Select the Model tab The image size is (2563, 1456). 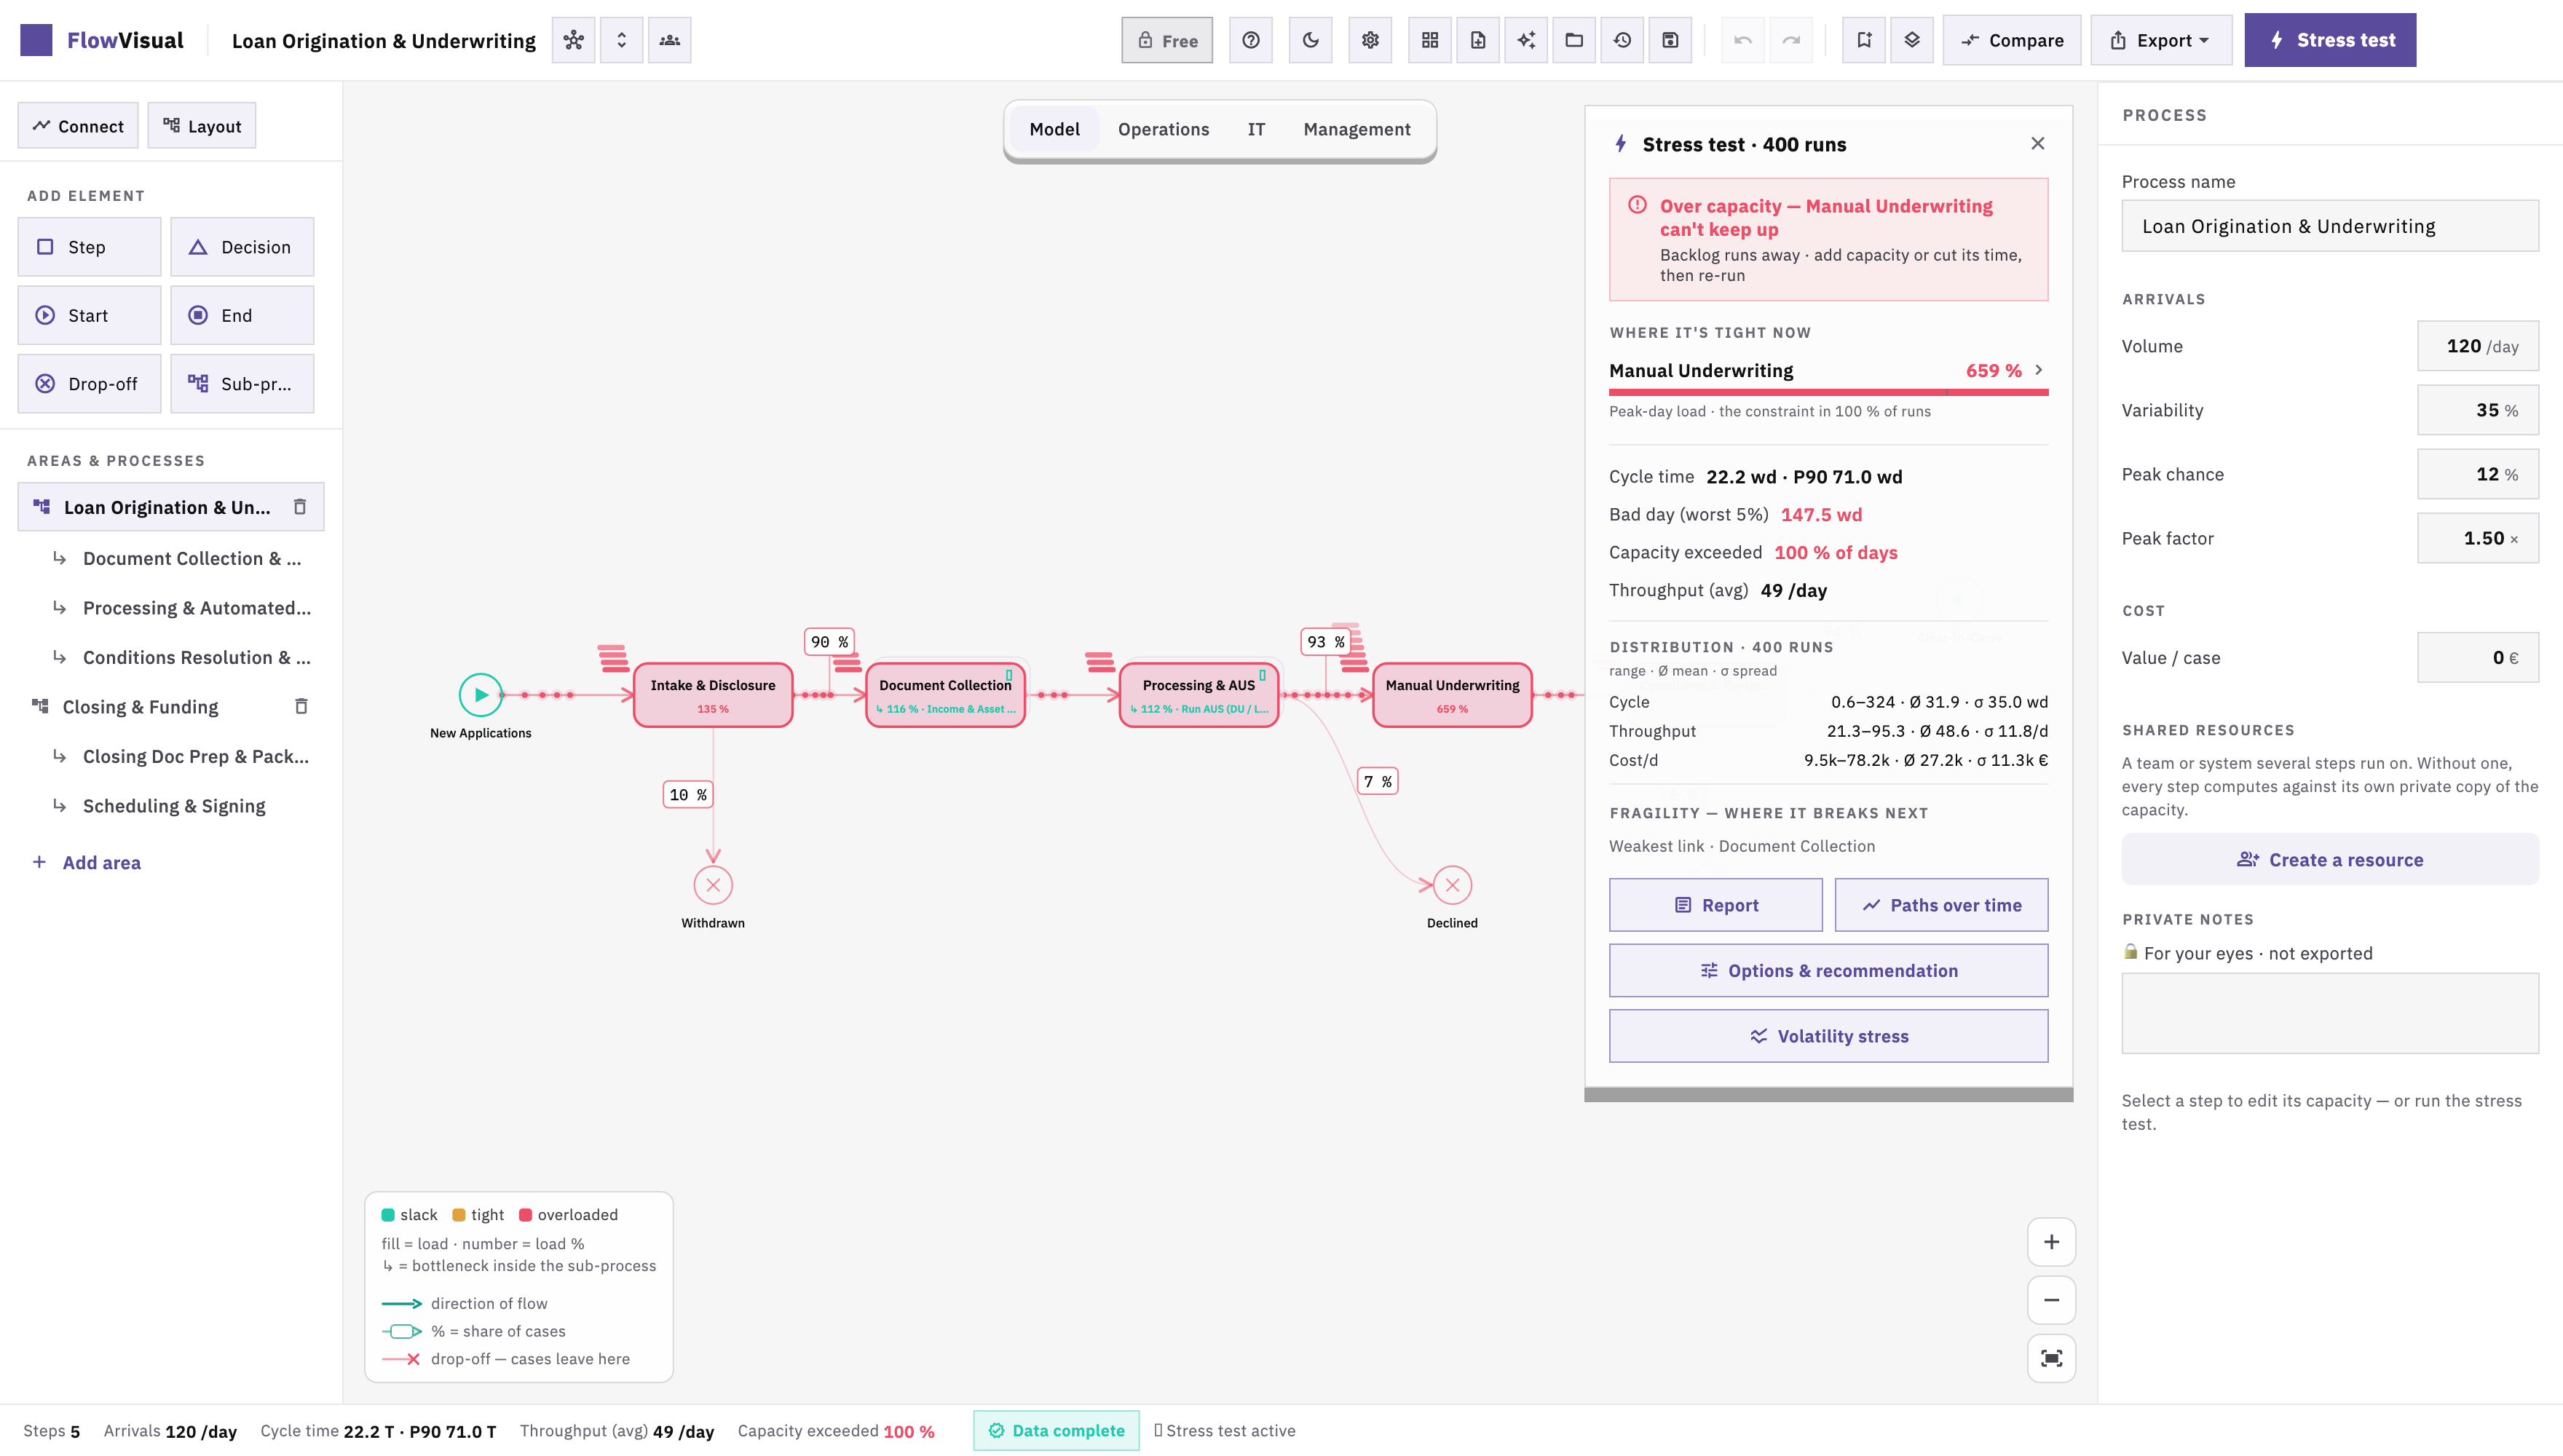coord(1054,129)
